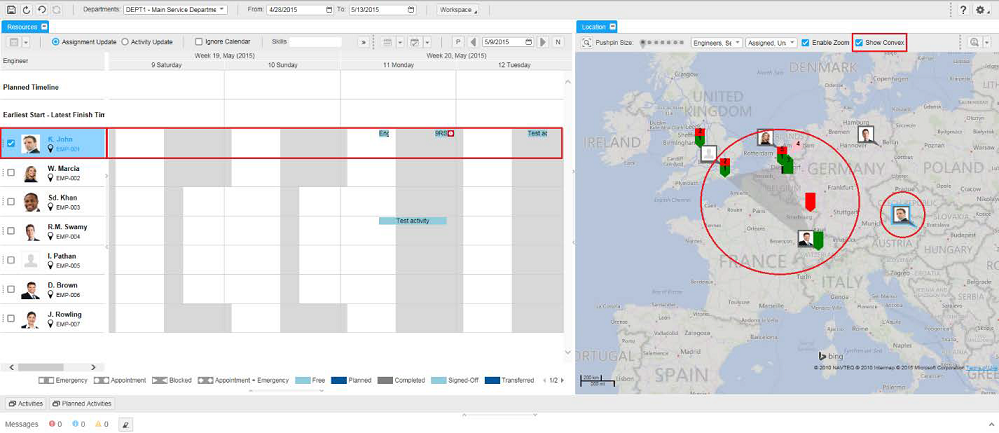This screenshot has width=999, height=433.
Task: Enable the Ignore Calendar checkbox
Action: pos(199,42)
